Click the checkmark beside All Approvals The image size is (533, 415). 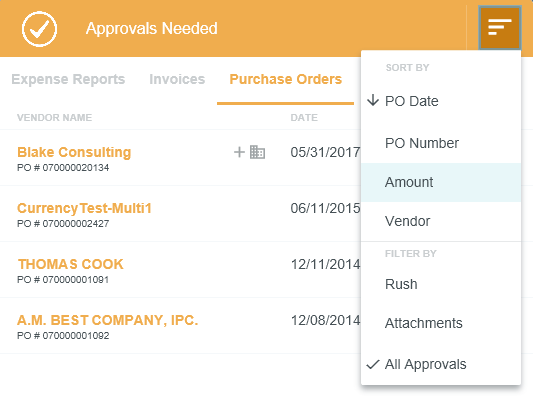(373, 364)
